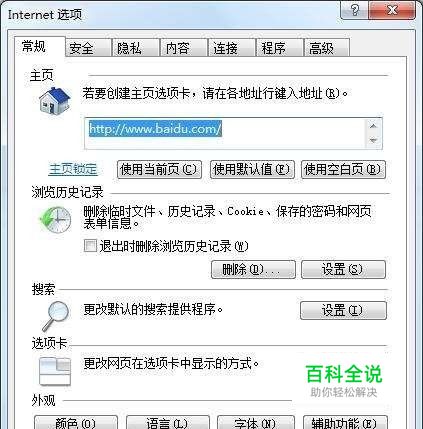Click the 主页锁定 link
This screenshot has width=423, height=429.
coord(73,169)
